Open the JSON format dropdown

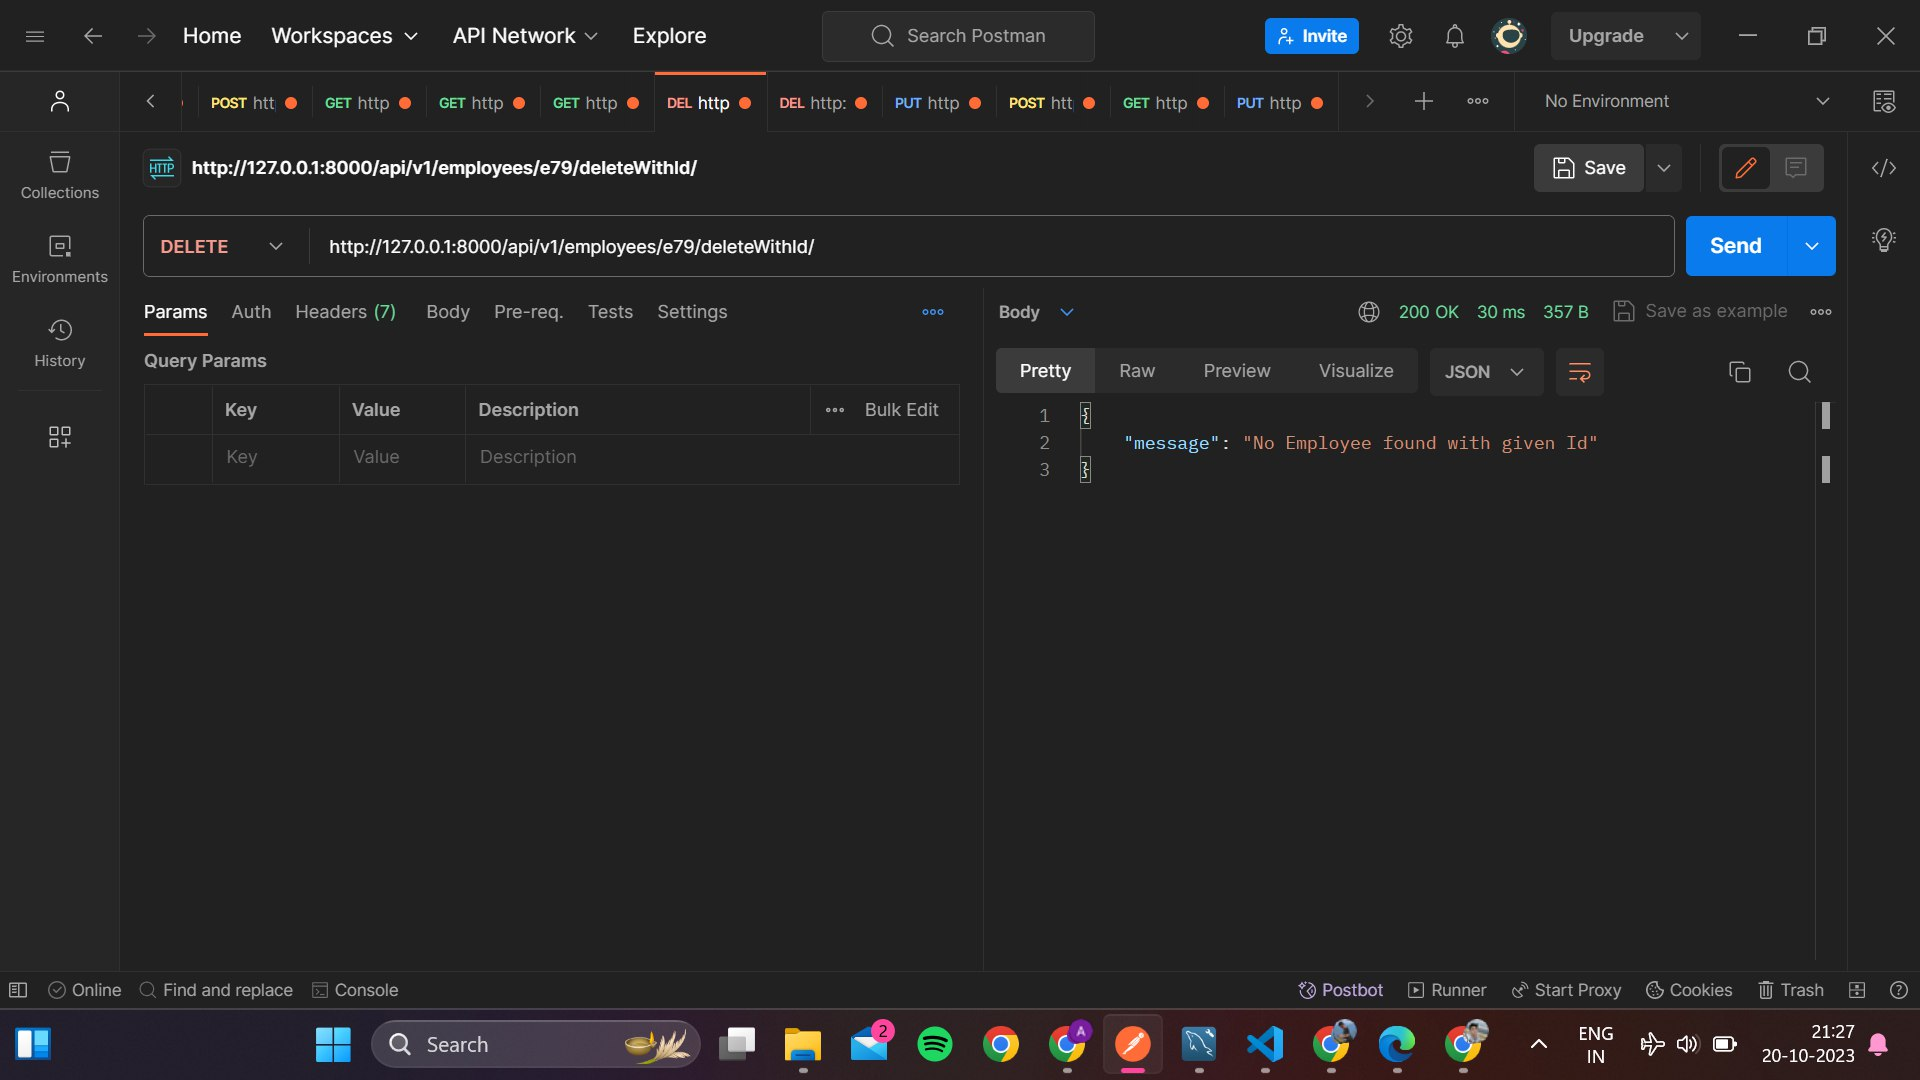[1484, 371]
